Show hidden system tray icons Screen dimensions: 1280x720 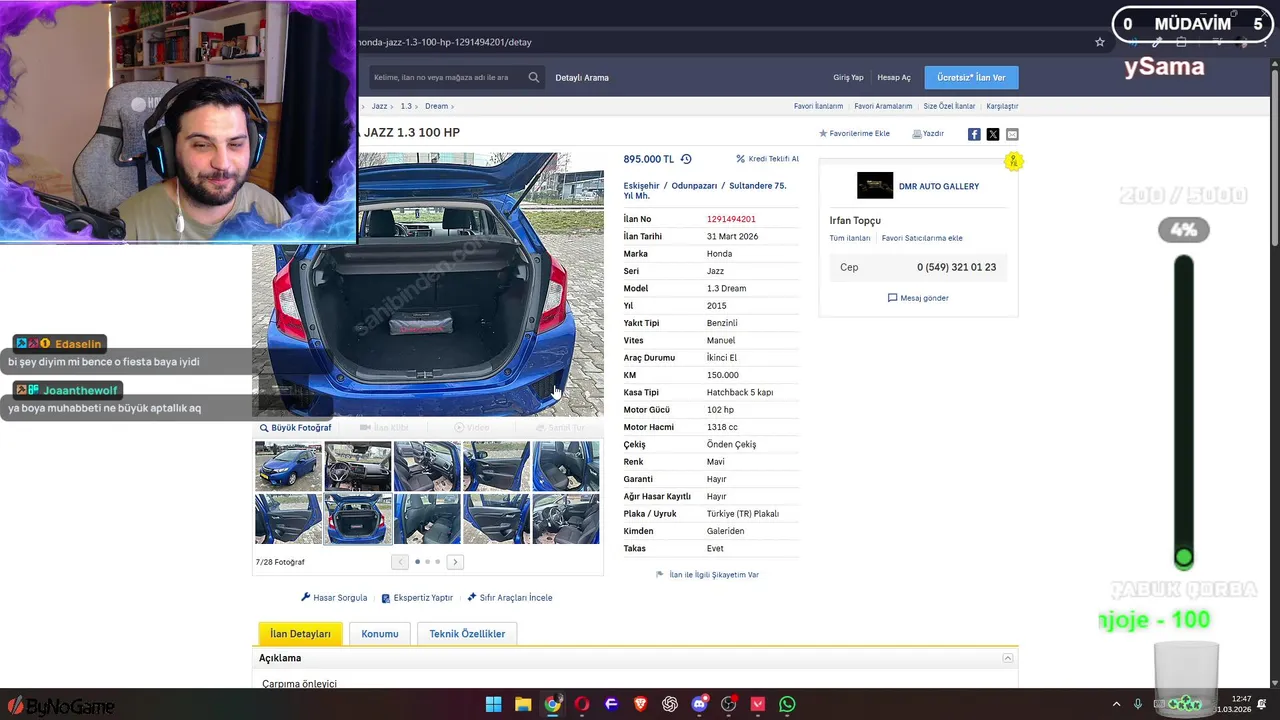pos(1116,704)
